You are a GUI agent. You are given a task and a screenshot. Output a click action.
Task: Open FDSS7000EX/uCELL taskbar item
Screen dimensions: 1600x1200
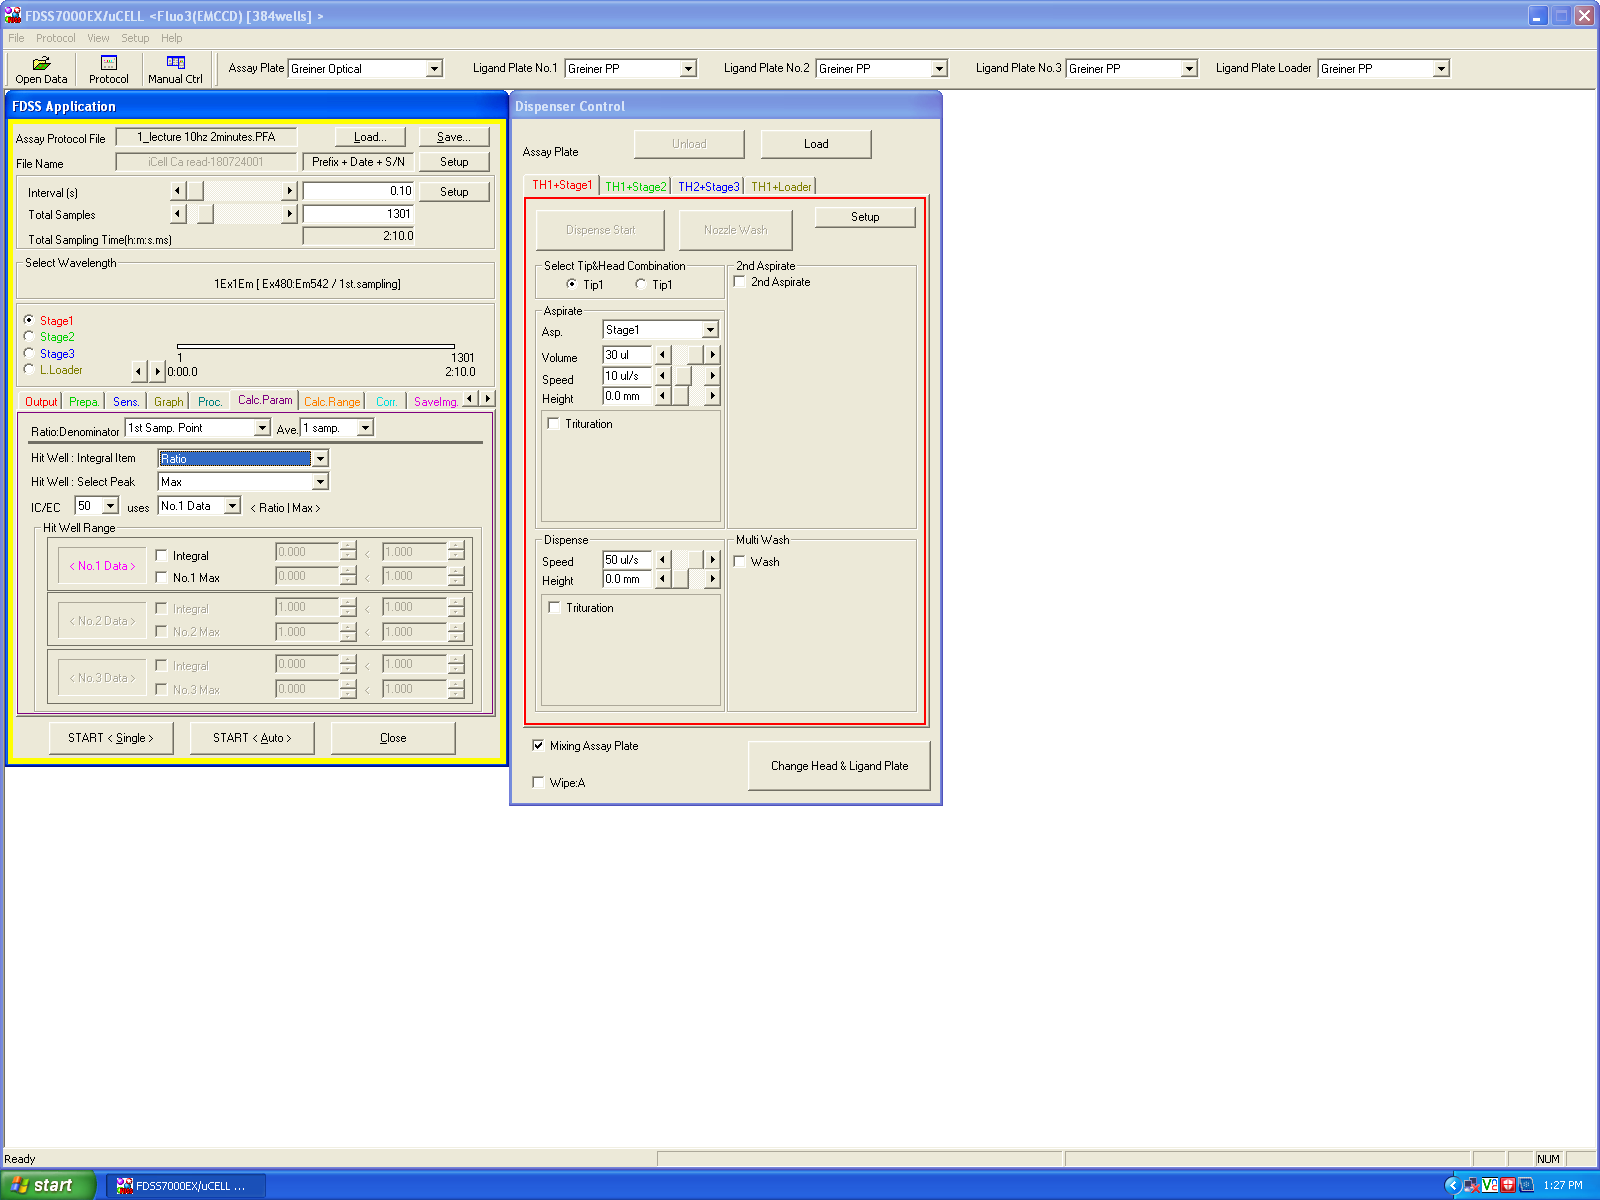(186, 1186)
